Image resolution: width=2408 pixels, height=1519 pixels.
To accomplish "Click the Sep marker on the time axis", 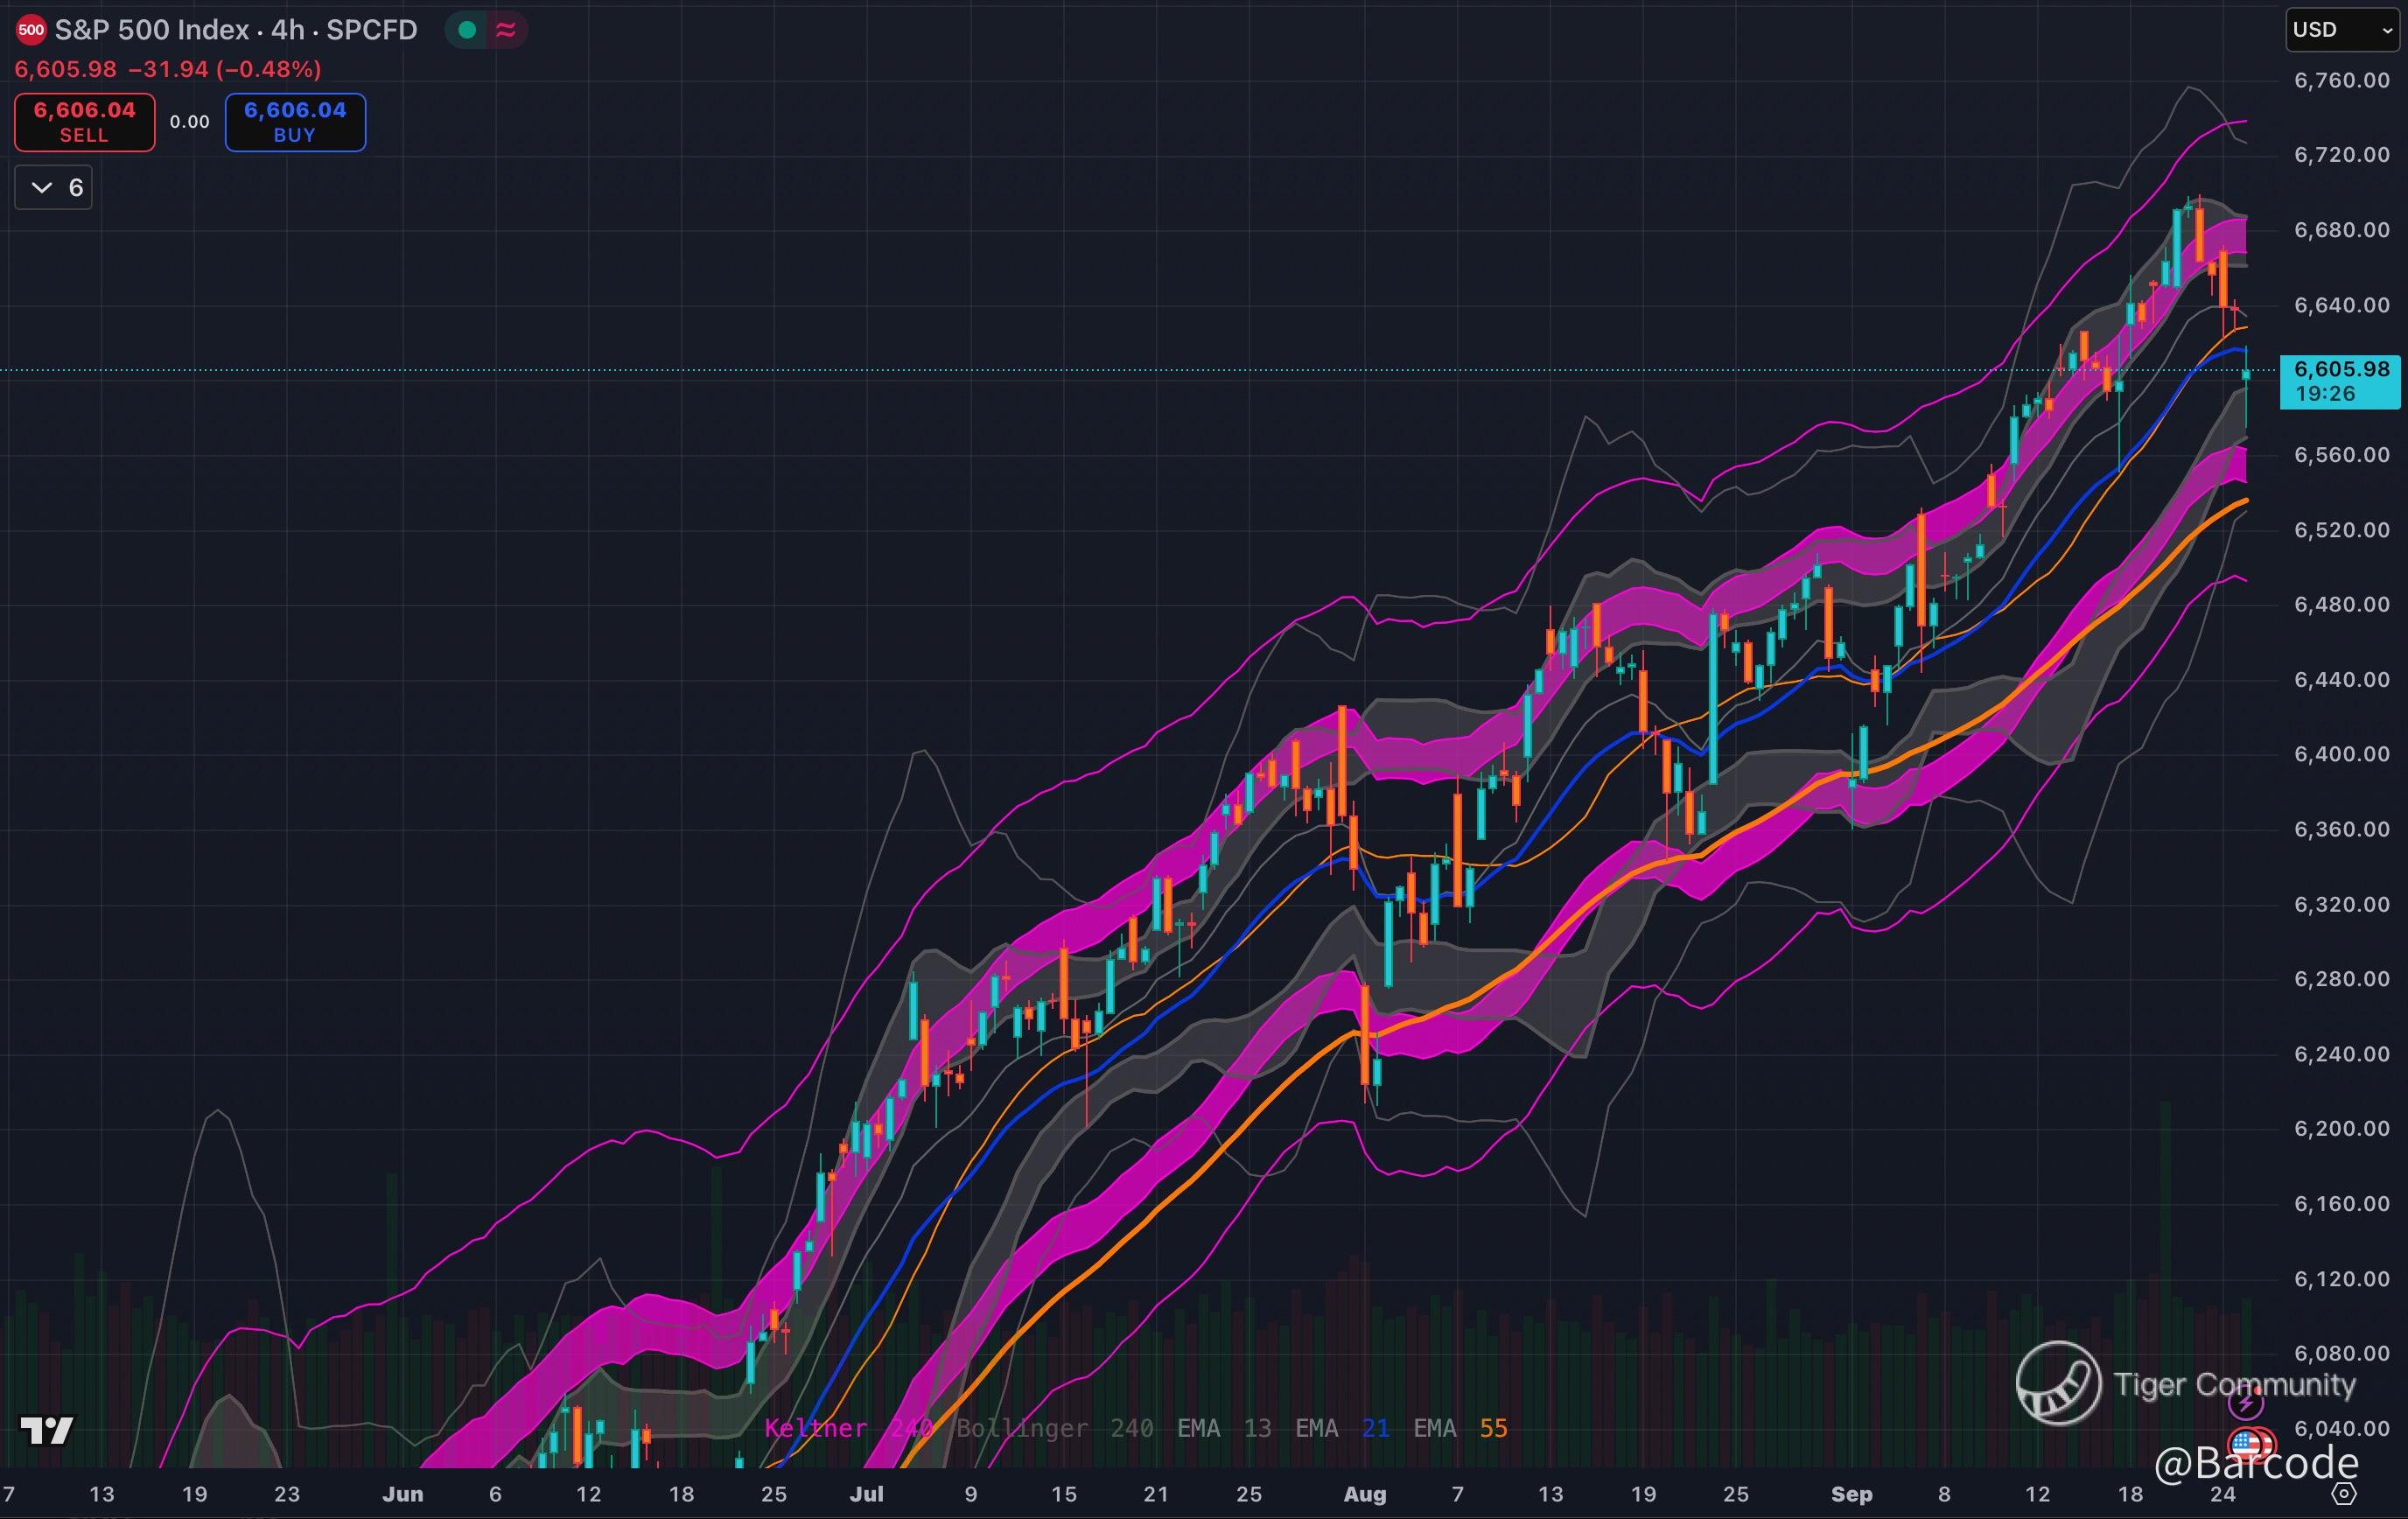I will 1851,1494.
